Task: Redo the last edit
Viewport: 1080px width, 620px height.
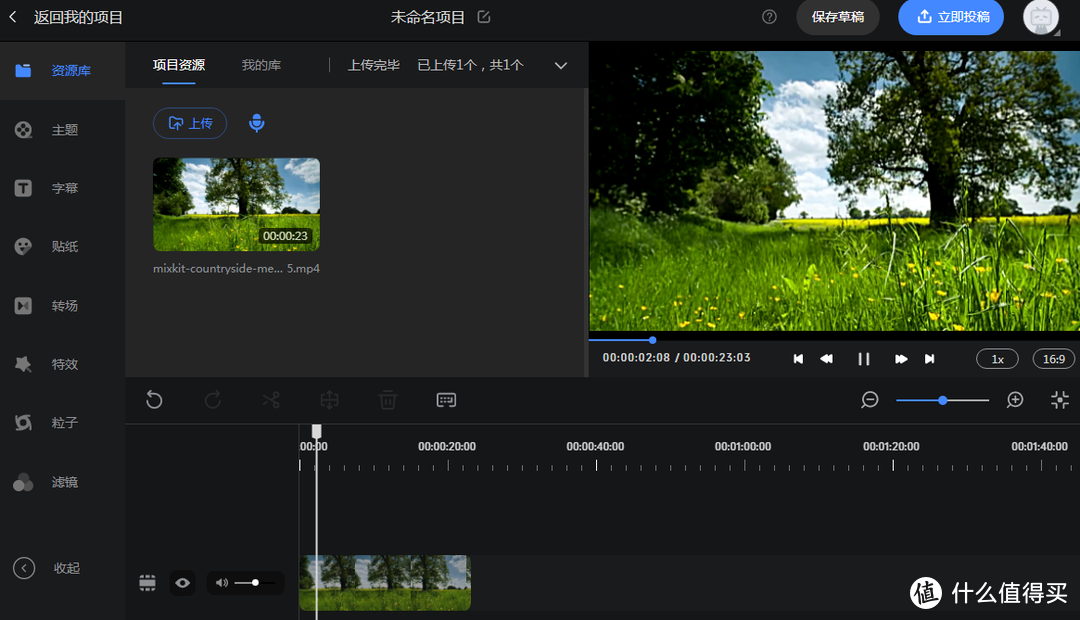Action: (213, 400)
